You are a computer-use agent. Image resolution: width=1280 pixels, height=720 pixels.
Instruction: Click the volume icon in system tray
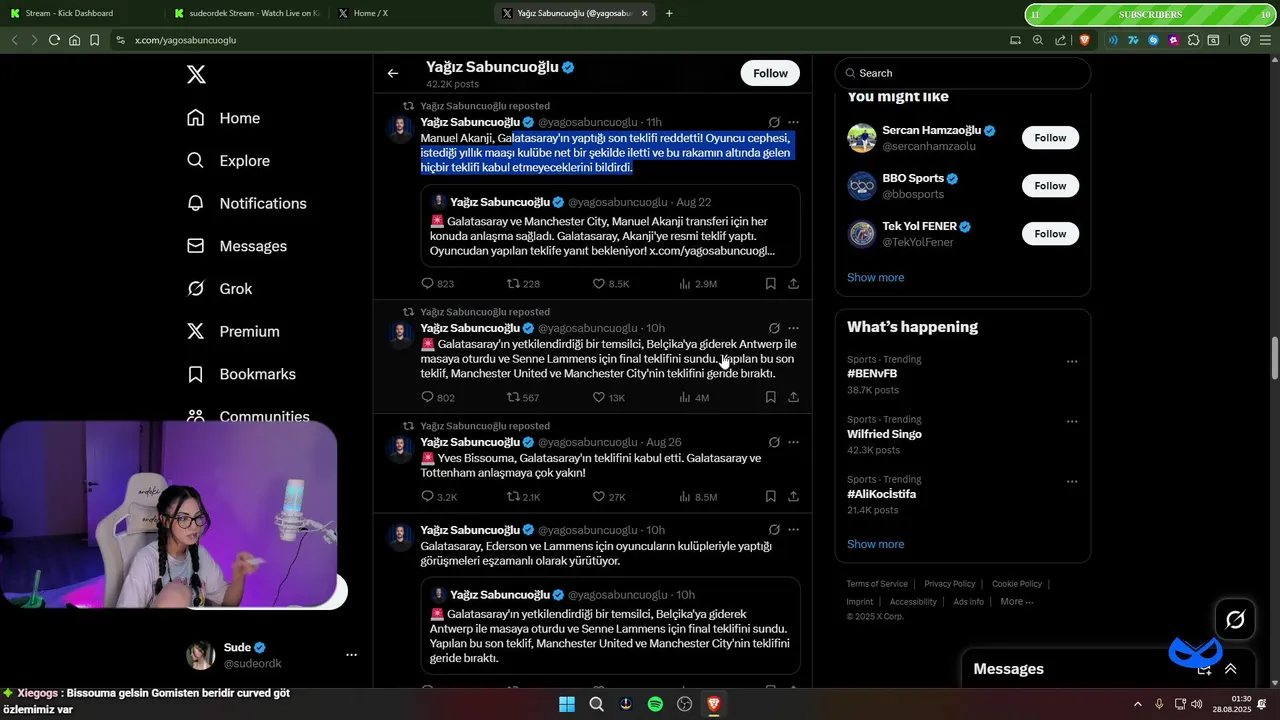[1197, 704]
